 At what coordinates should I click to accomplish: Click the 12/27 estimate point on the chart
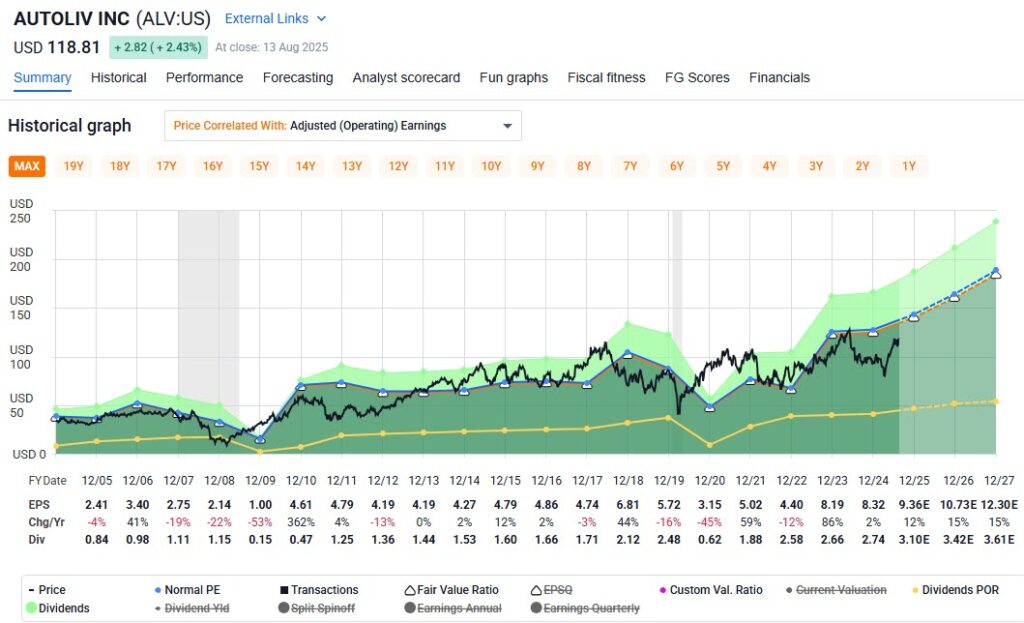pos(994,268)
